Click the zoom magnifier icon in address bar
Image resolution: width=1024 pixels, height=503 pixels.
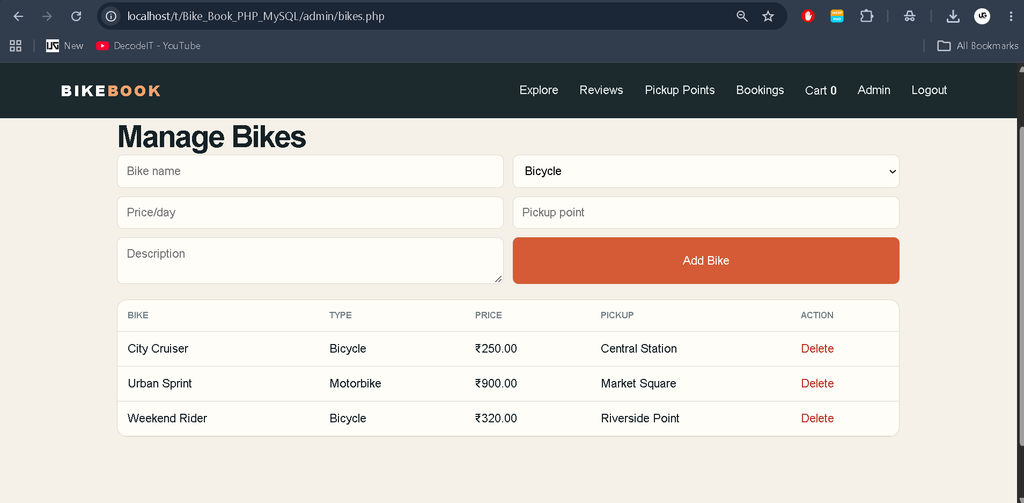(742, 16)
